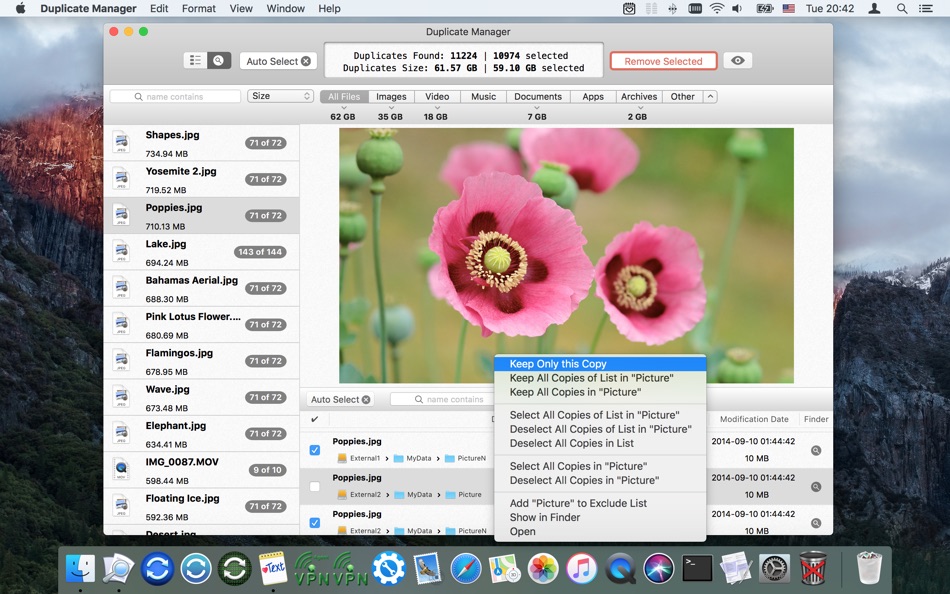
Task: Select Elephant.jpg in the file list
Action: pyautogui.click(x=202, y=434)
